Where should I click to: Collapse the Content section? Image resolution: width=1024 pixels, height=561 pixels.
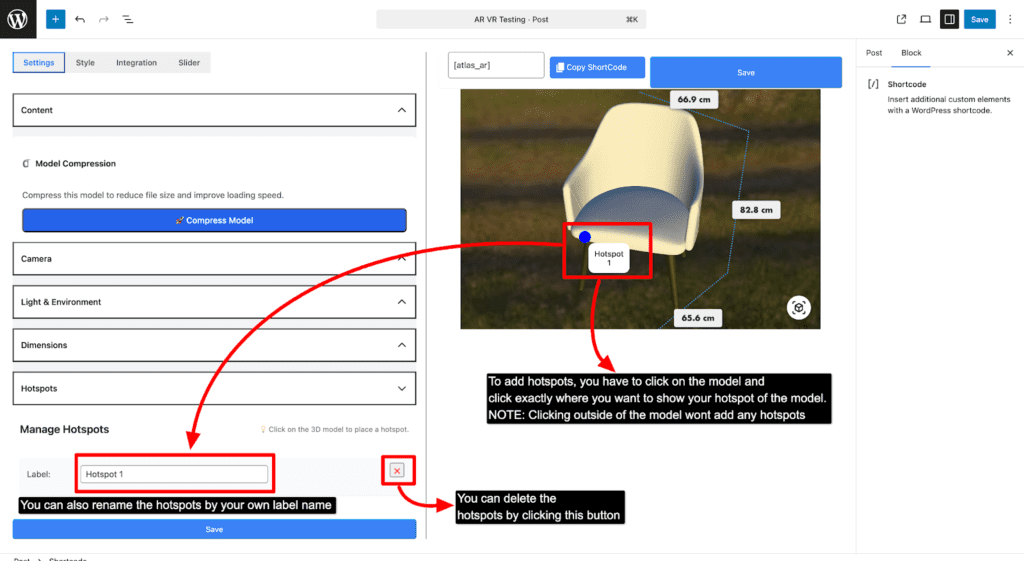401,110
